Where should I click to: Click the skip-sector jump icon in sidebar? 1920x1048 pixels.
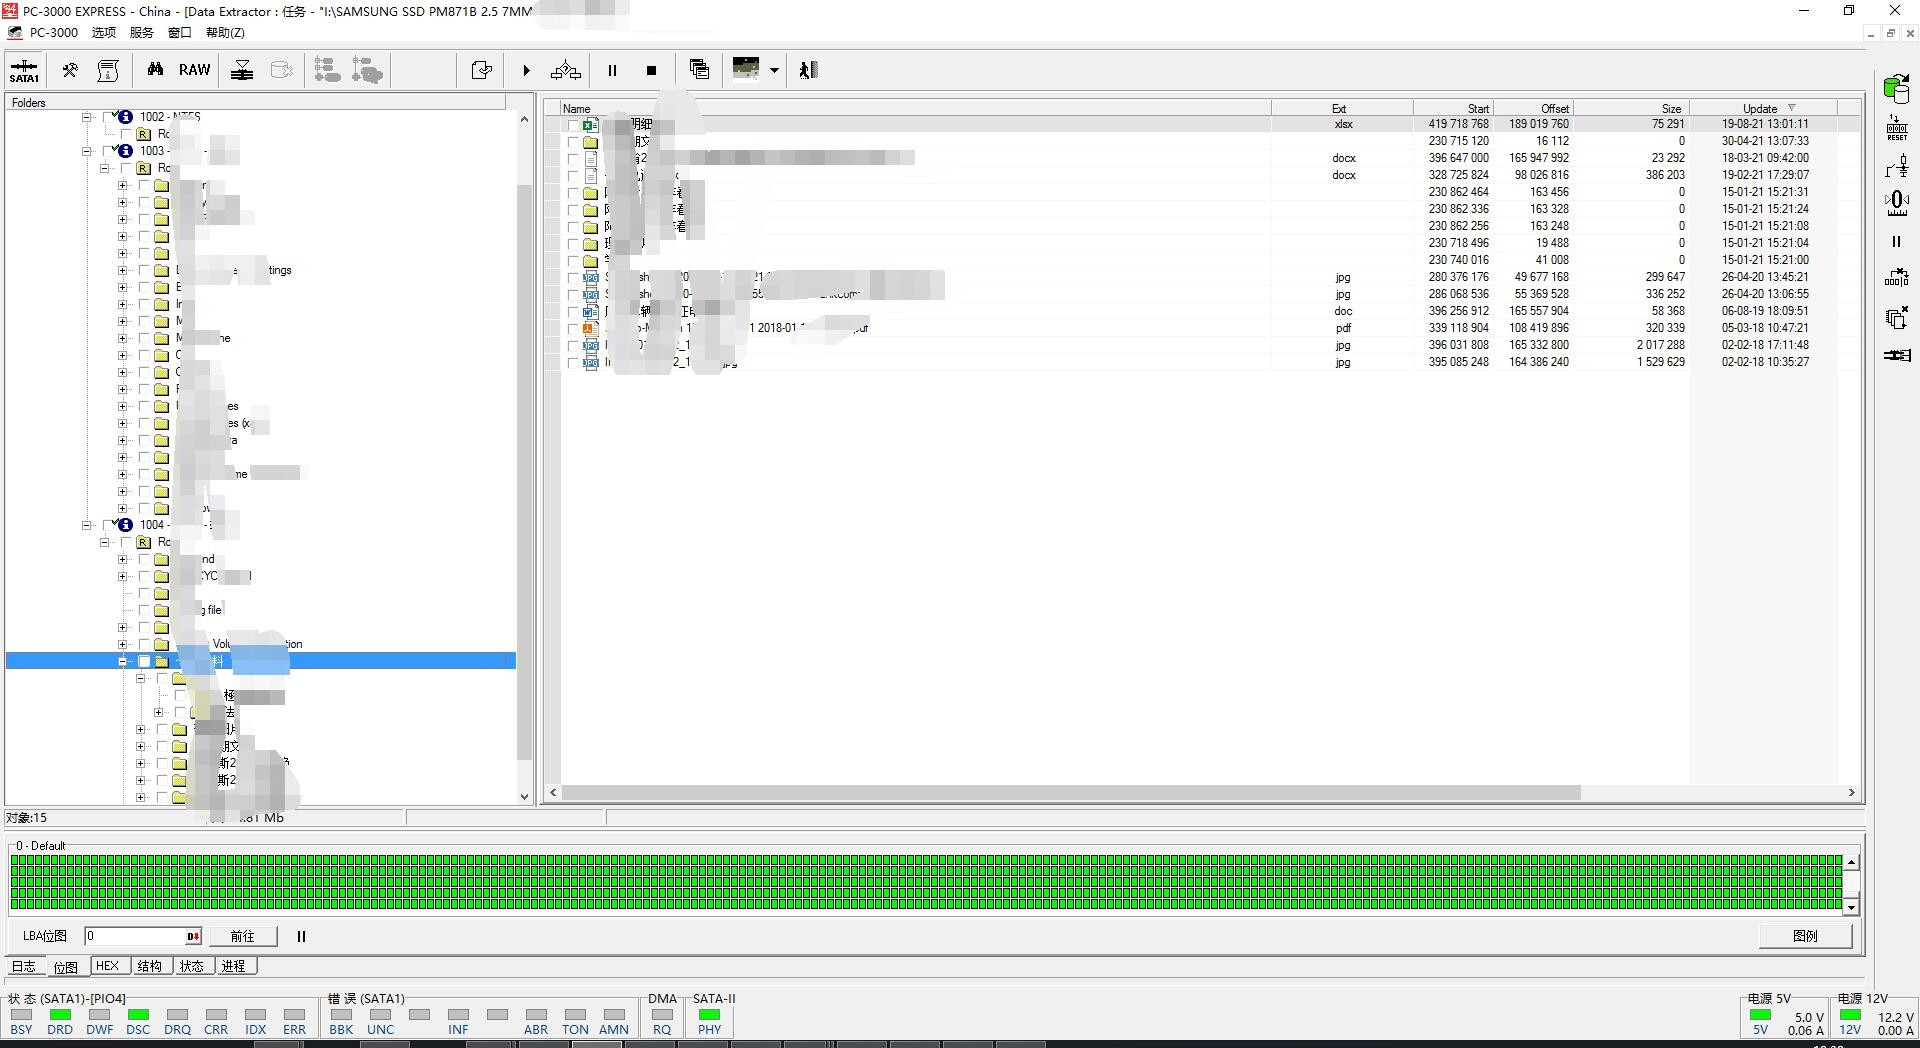1896,278
